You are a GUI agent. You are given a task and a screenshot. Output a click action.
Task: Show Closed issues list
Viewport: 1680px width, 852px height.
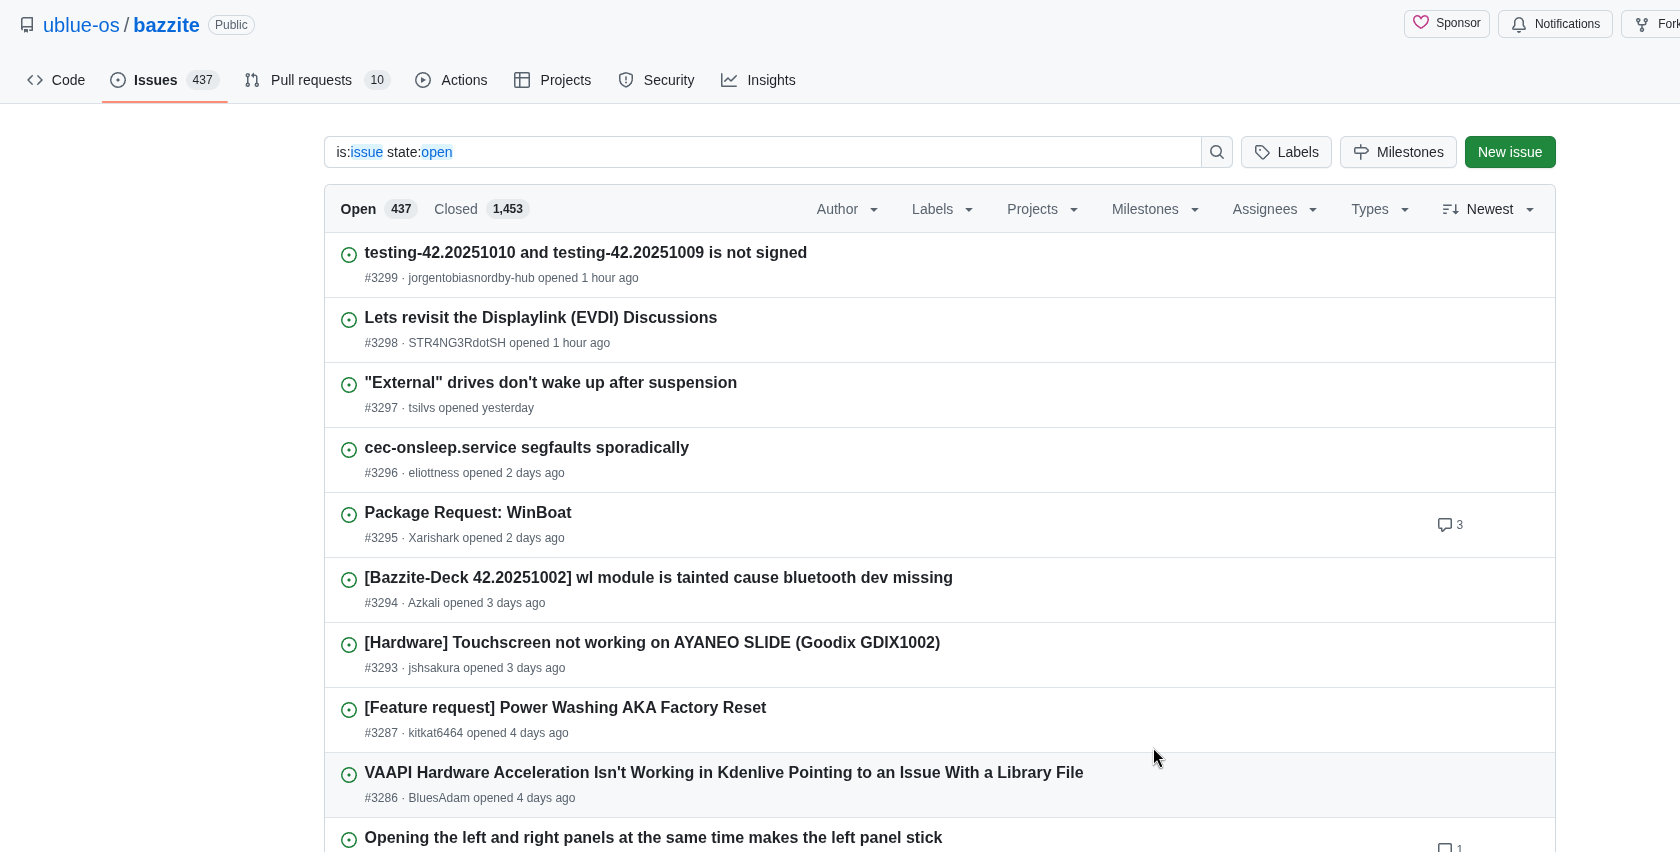click(x=481, y=209)
